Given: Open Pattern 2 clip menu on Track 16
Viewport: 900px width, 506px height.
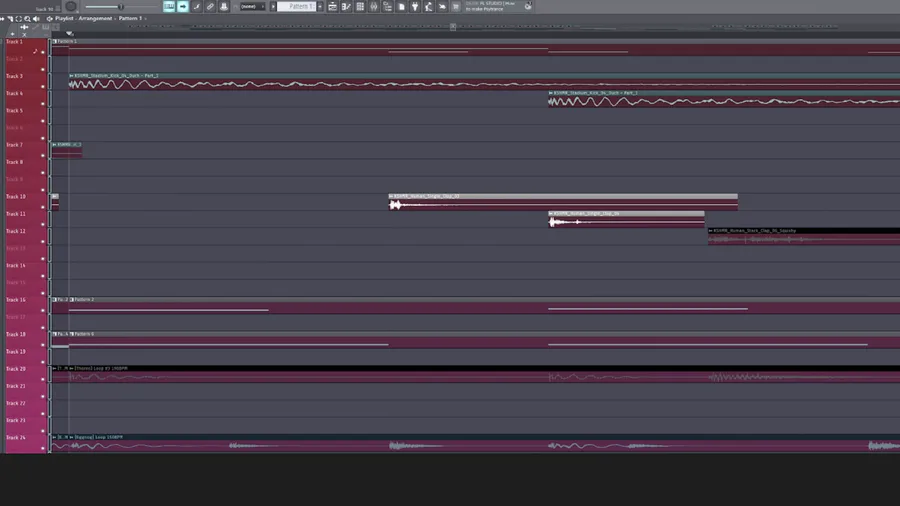Looking at the screenshot, I should click(72, 299).
